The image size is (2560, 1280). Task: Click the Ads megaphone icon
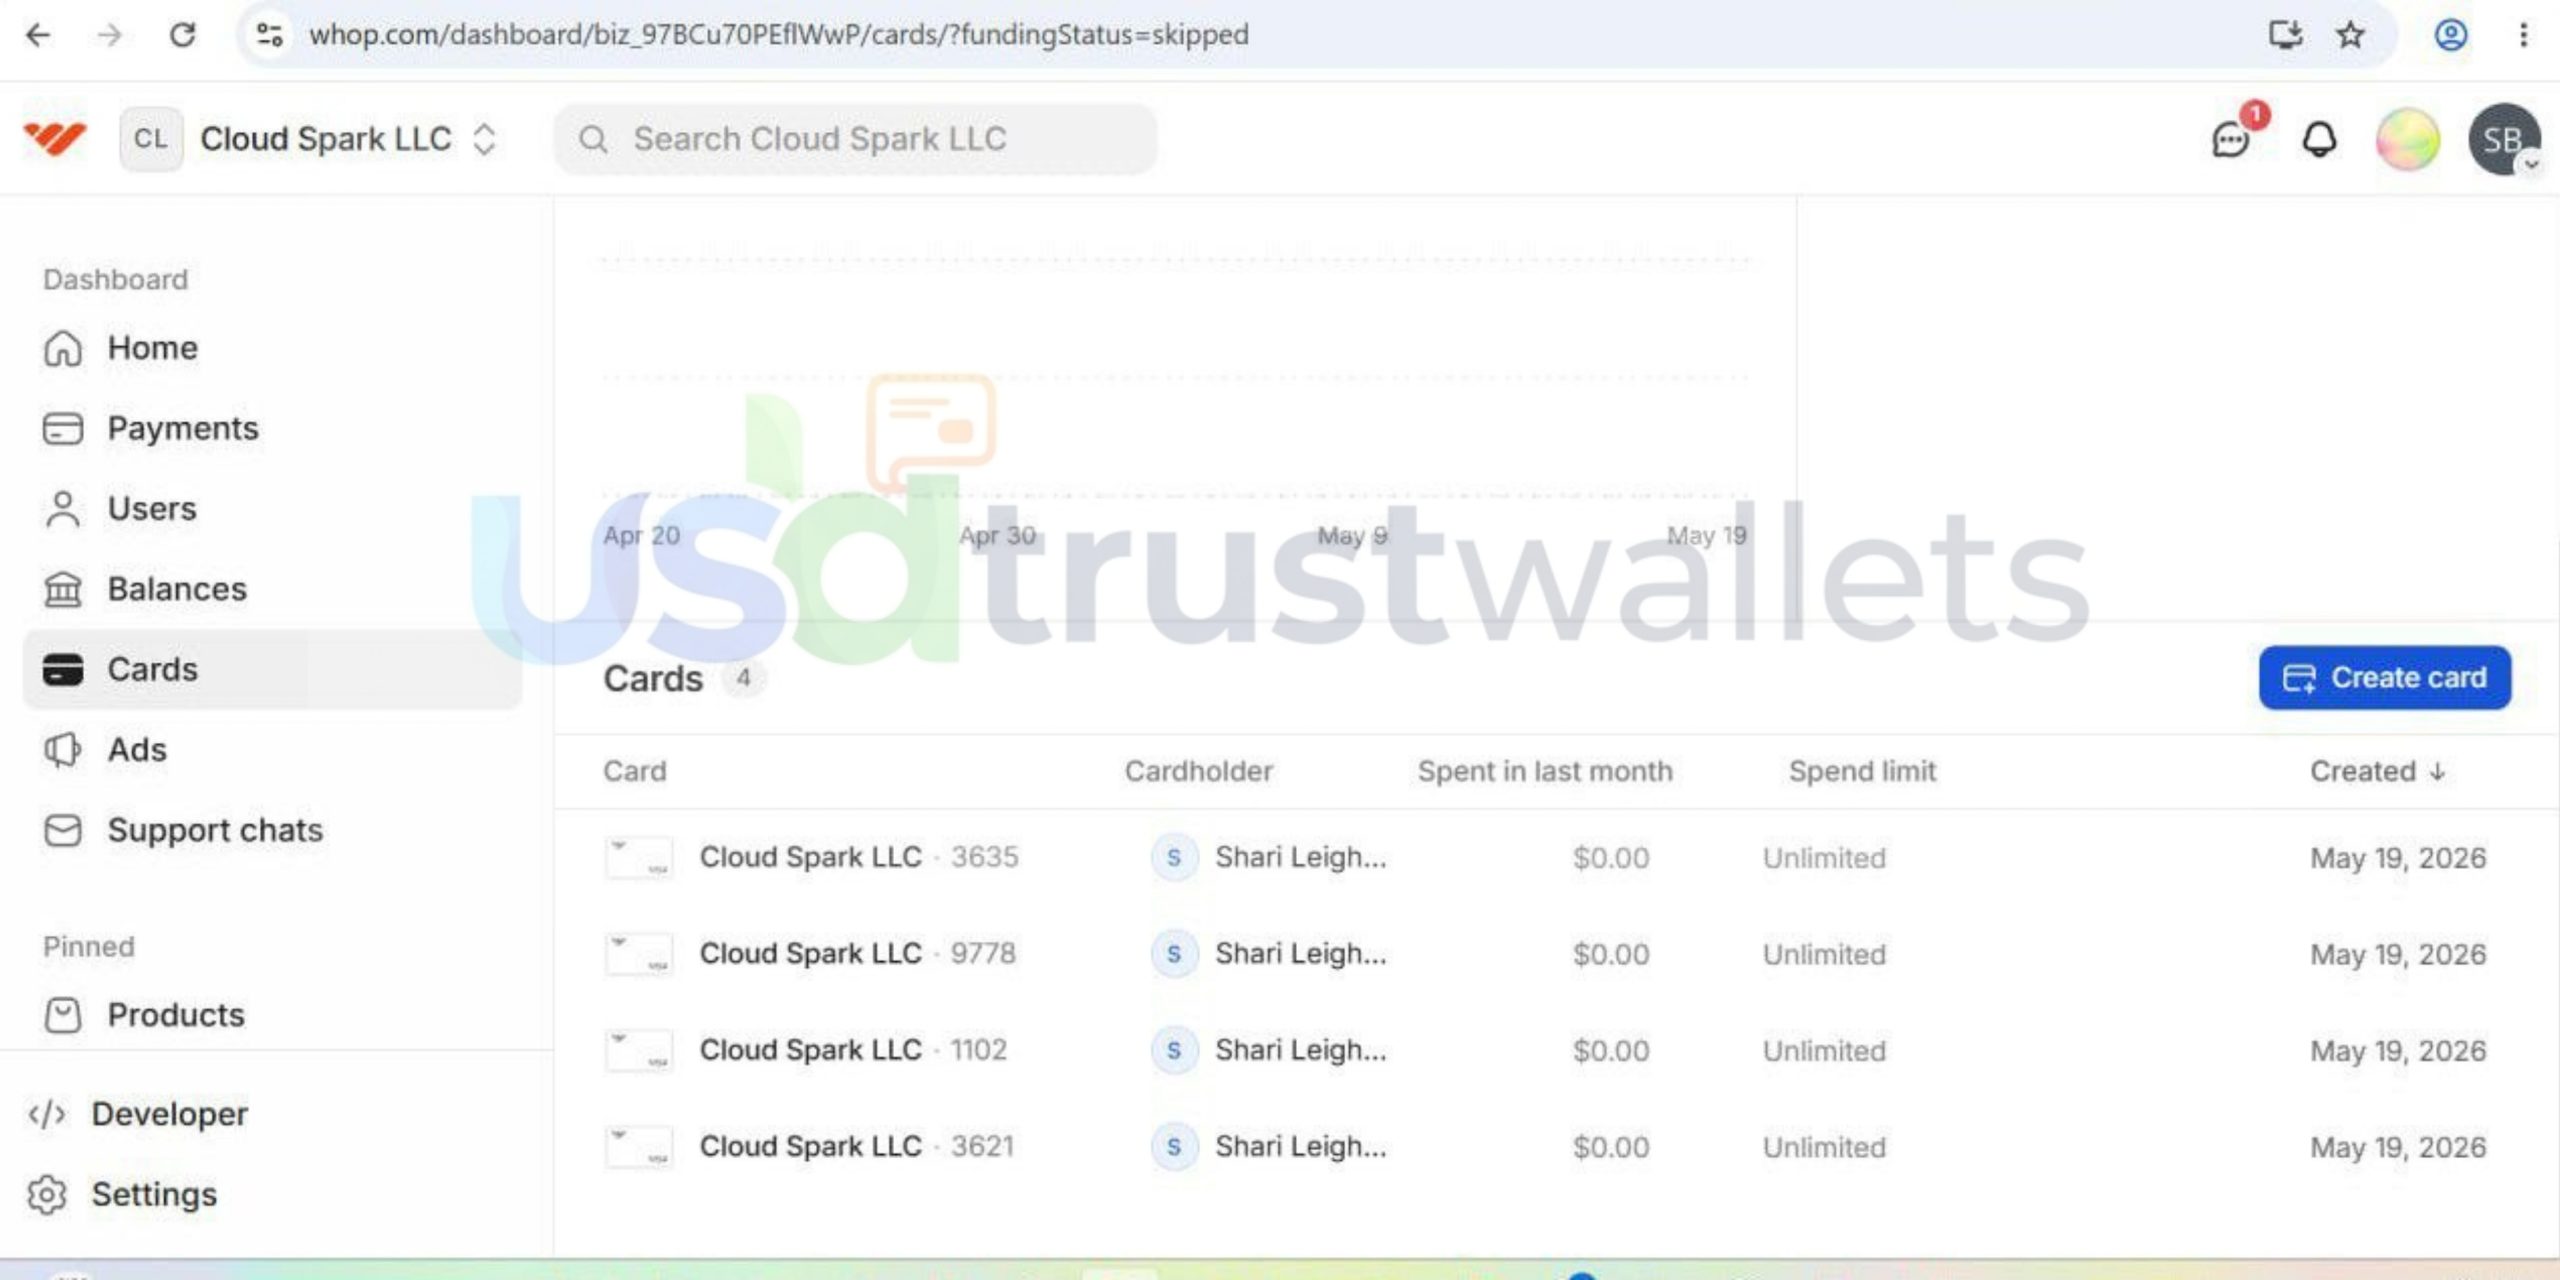tap(63, 750)
